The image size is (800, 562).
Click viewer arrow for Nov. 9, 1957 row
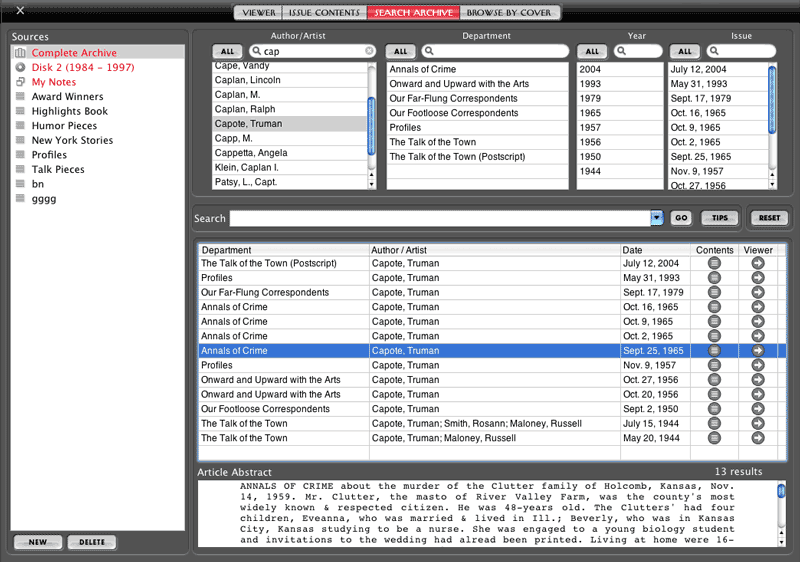point(758,366)
